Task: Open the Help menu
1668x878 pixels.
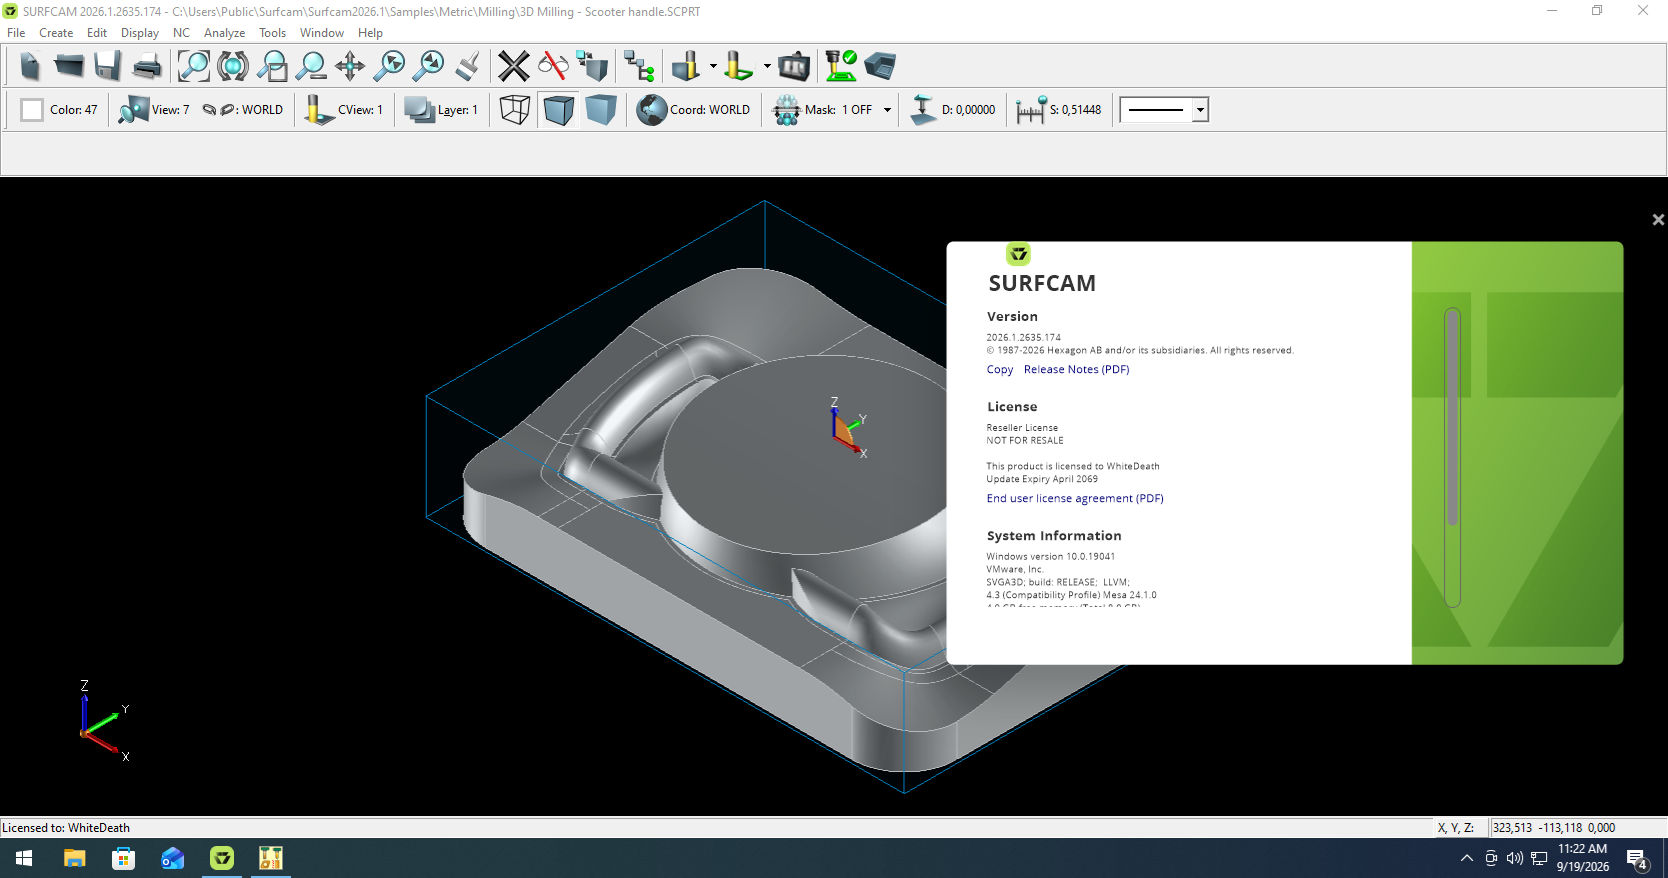Action: point(371,33)
